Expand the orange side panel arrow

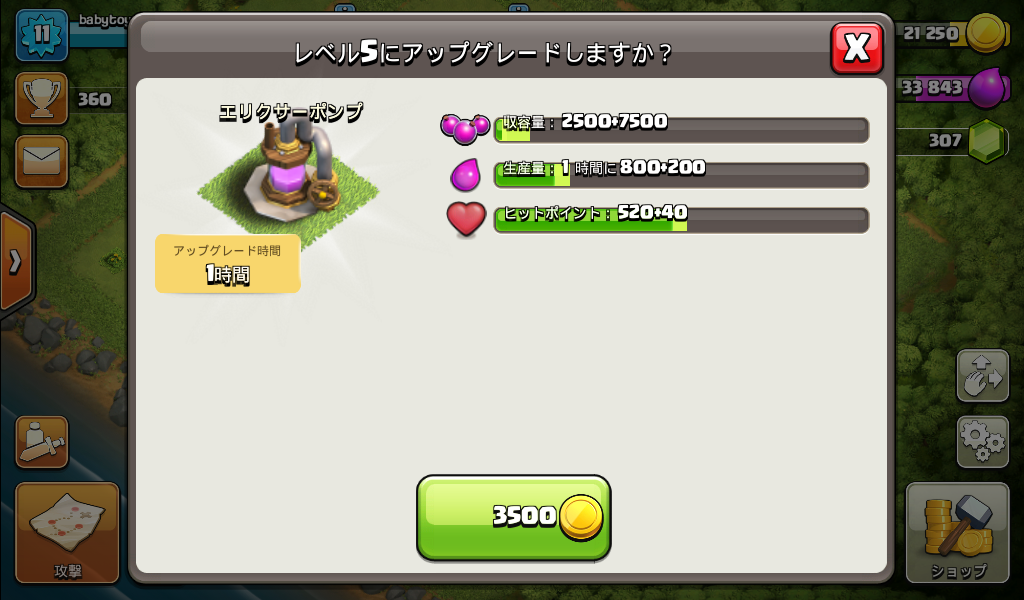[16, 262]
